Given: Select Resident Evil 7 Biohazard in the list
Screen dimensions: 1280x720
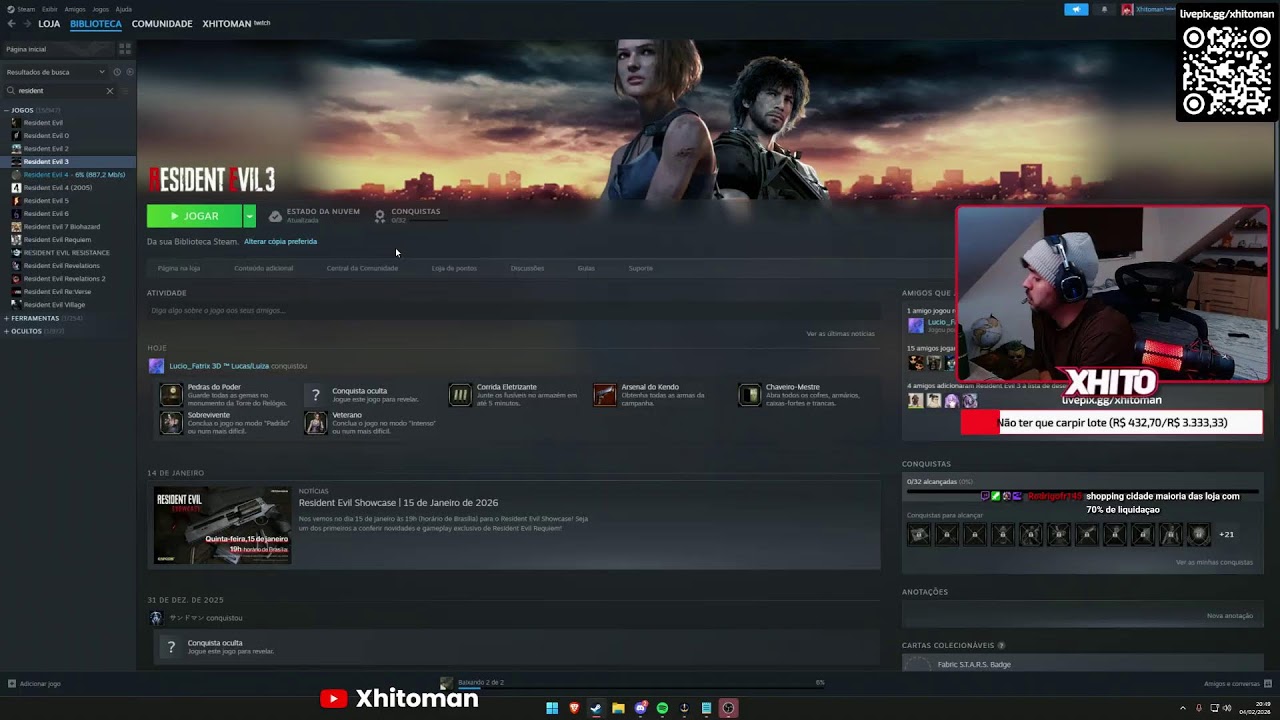Looking at the screenshot, I should click(x=61, y=226).
